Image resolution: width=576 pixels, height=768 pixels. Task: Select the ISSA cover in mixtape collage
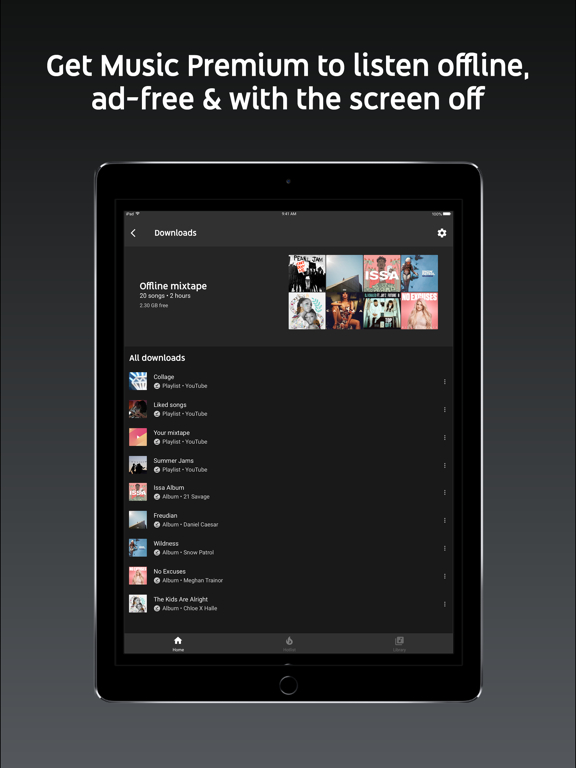382,273
